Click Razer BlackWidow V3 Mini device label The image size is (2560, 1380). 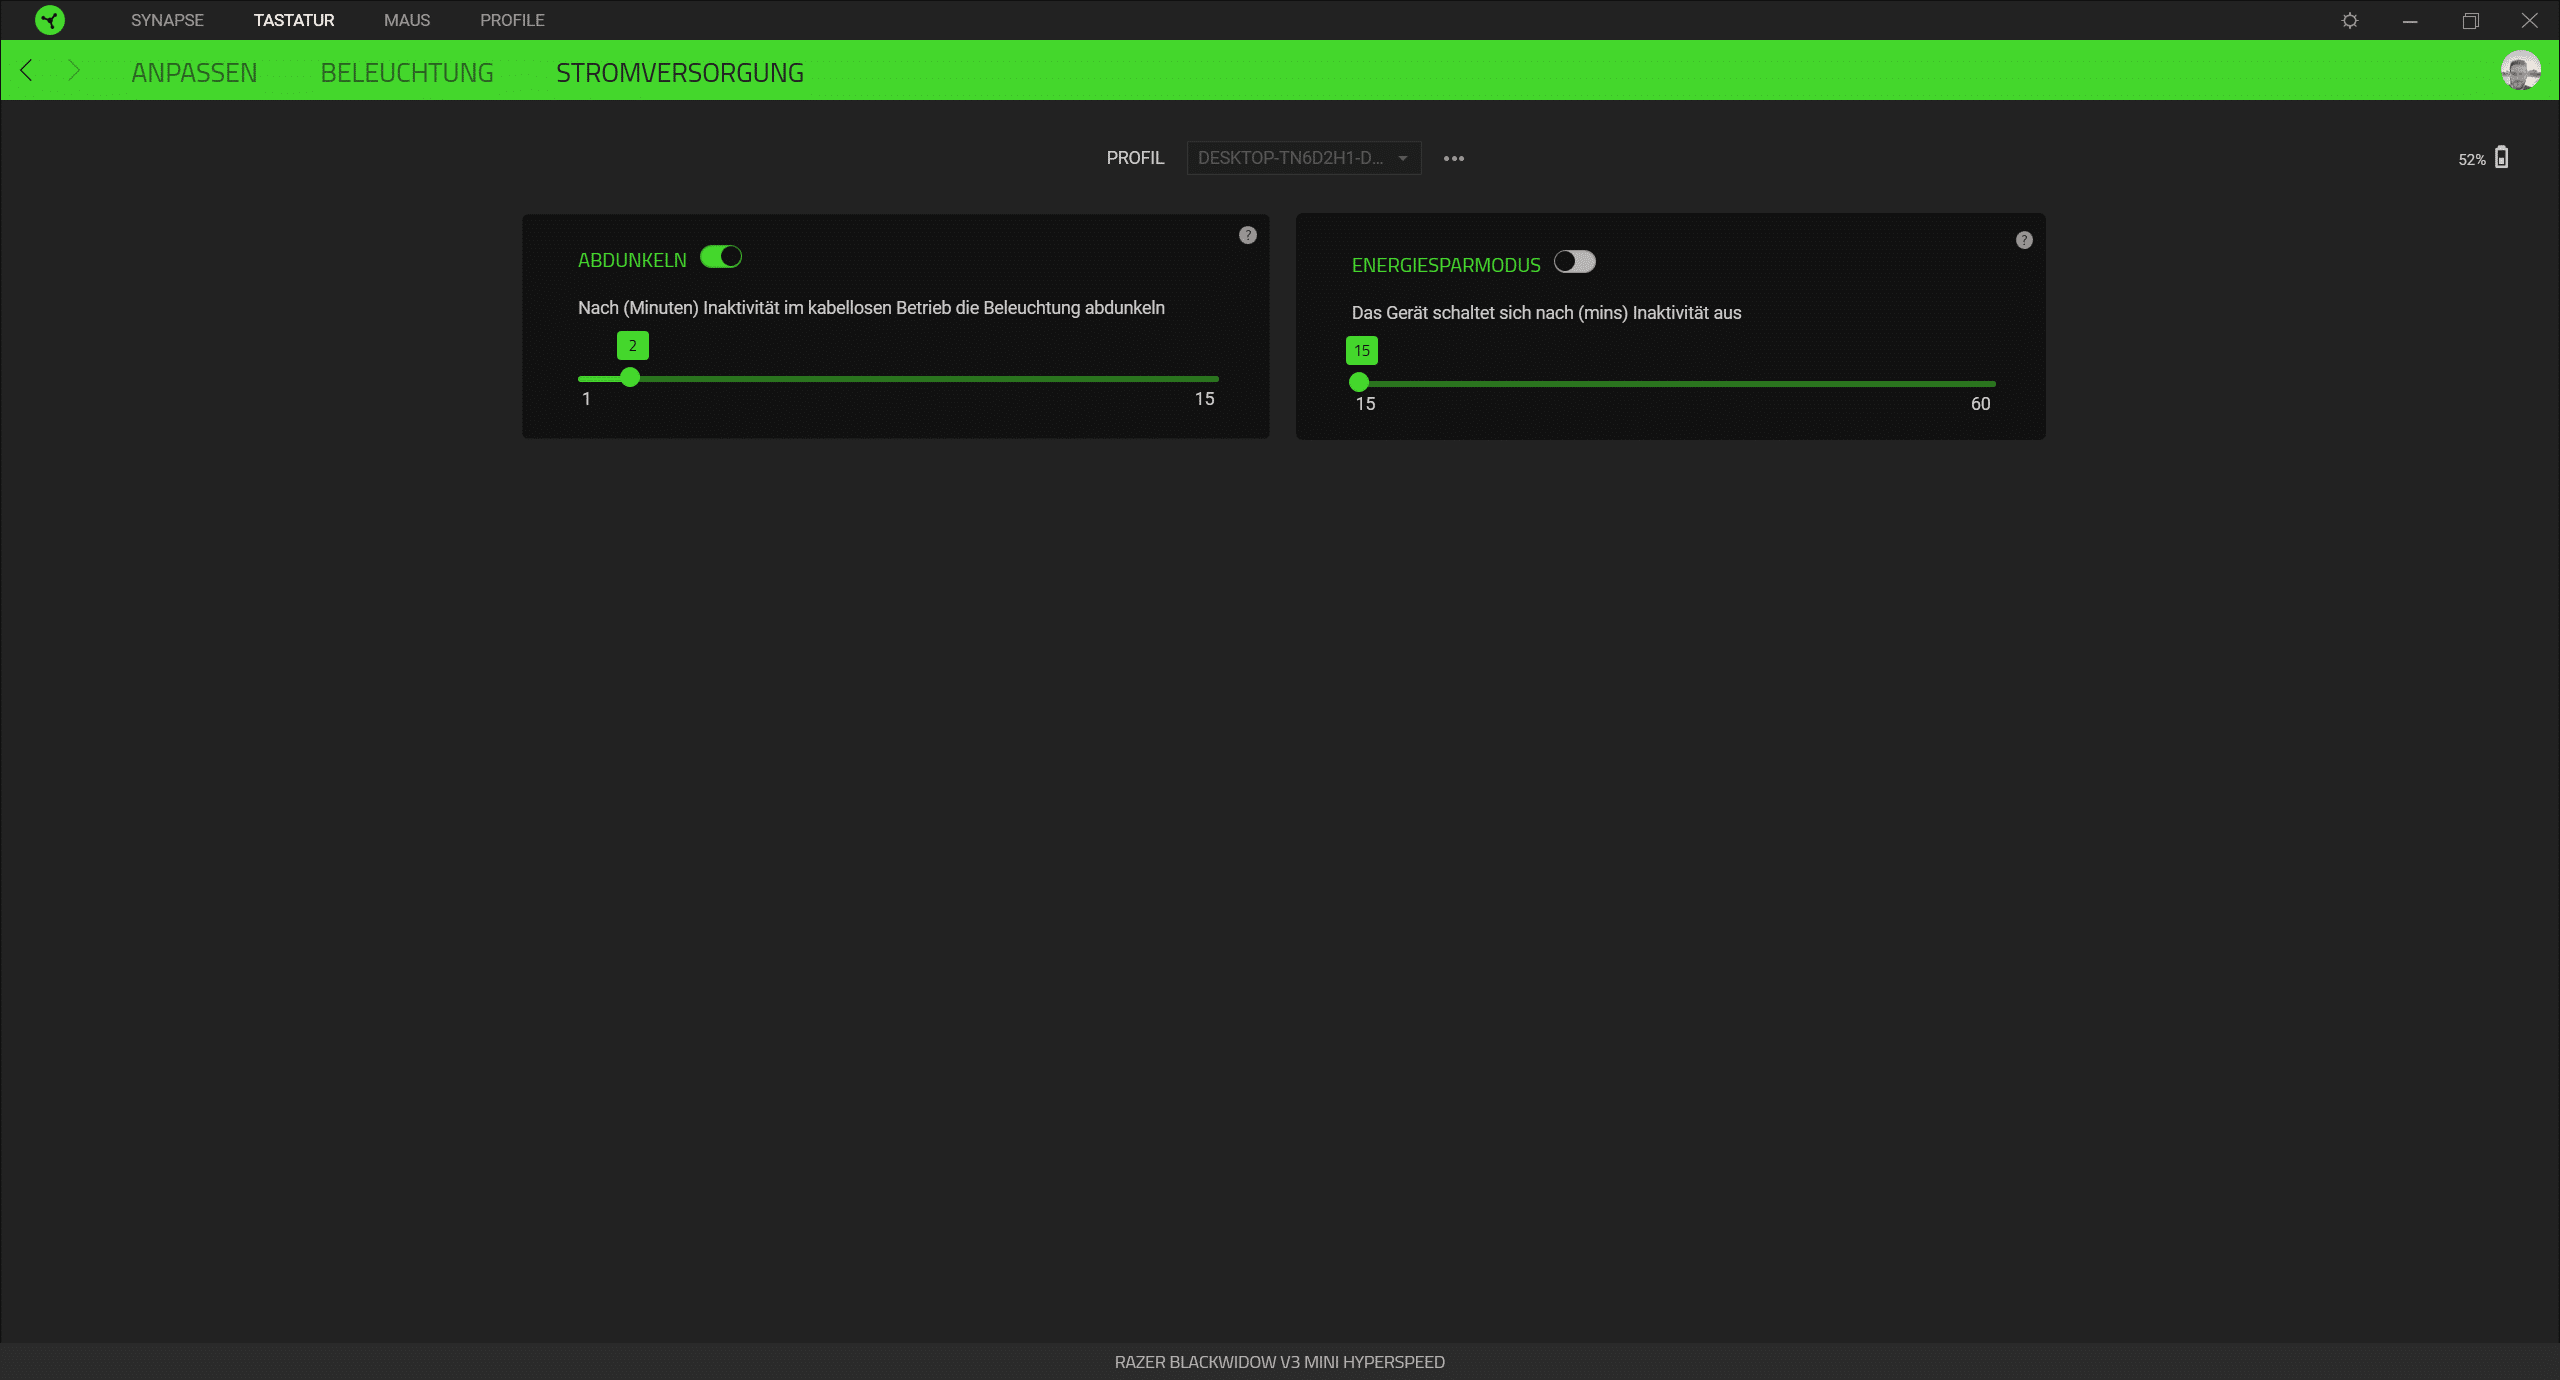[1279, 1362]
